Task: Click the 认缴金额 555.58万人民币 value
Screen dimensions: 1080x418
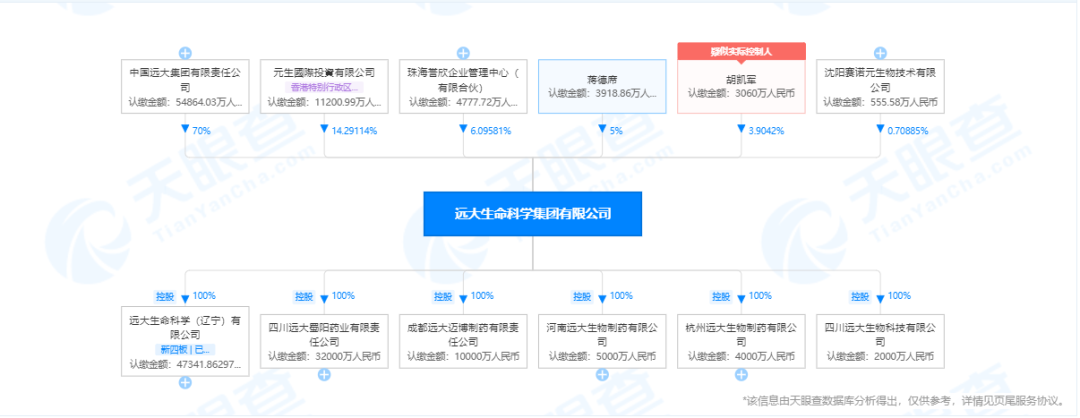Action: click(880, 102)
